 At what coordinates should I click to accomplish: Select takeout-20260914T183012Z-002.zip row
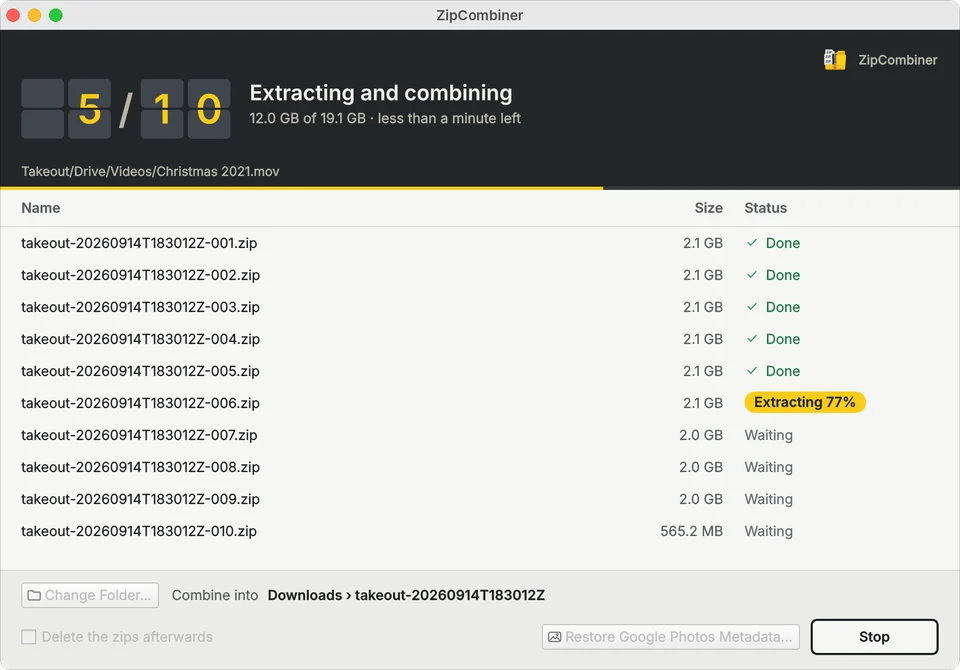pyautogui.click(x=480, y=275)
